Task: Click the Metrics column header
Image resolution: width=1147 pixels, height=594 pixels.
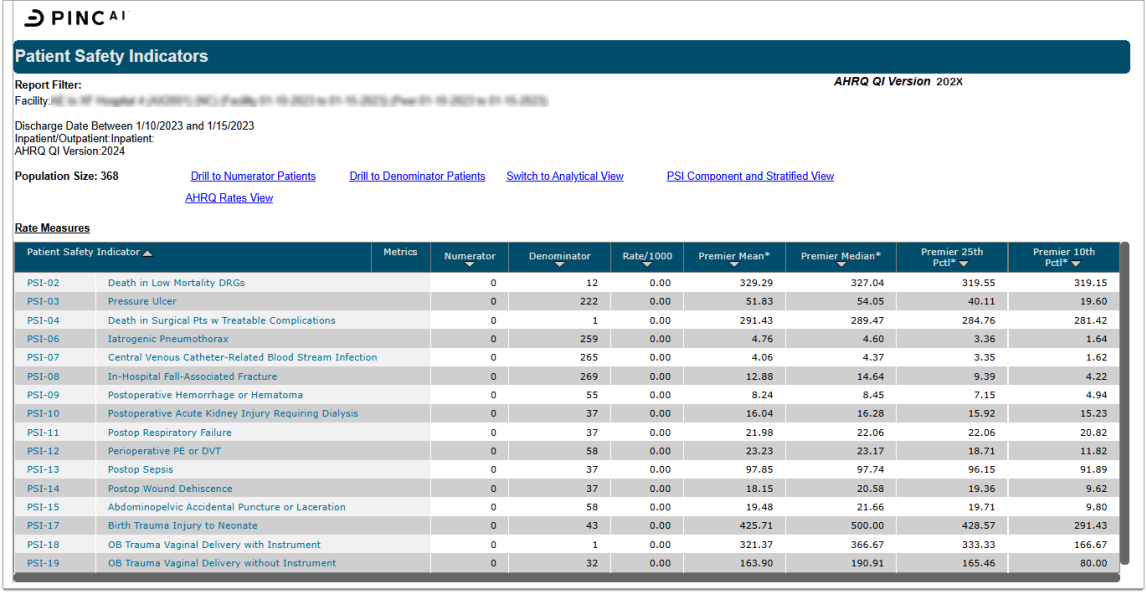Action: click(x=400, y=252)
